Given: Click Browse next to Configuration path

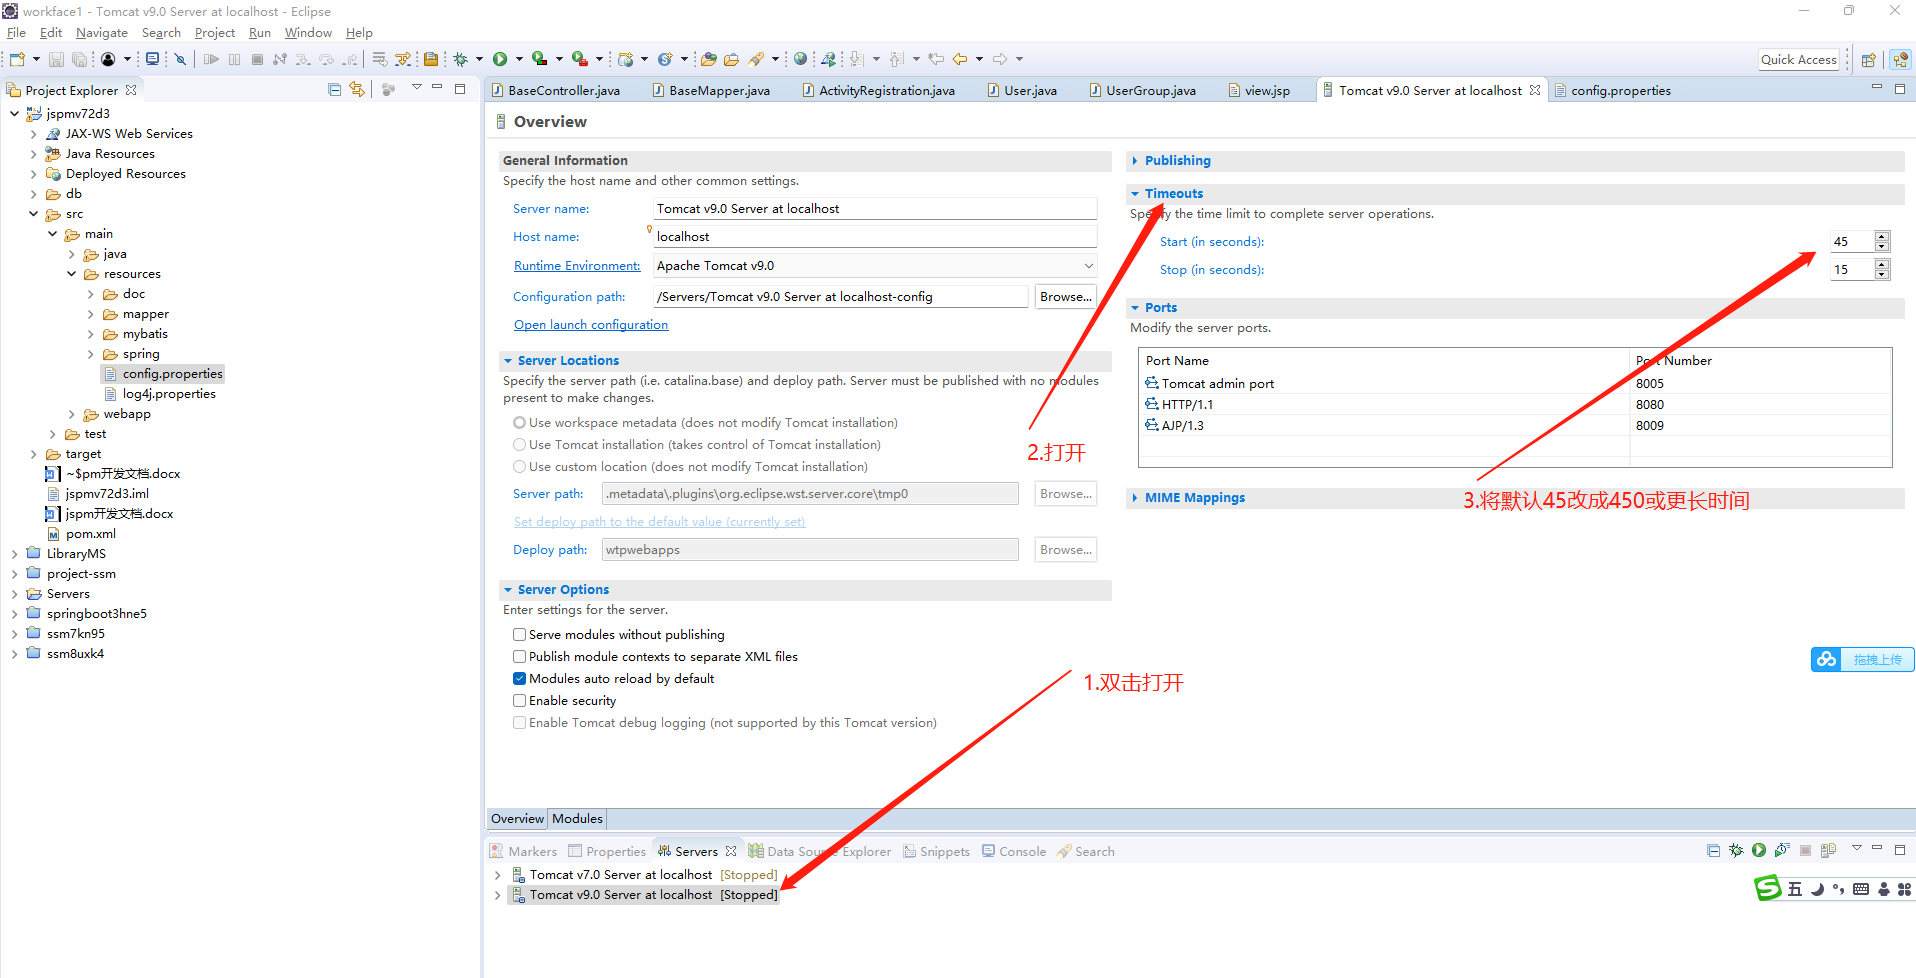Looking at the screenshot, I should coord(1065,297).
